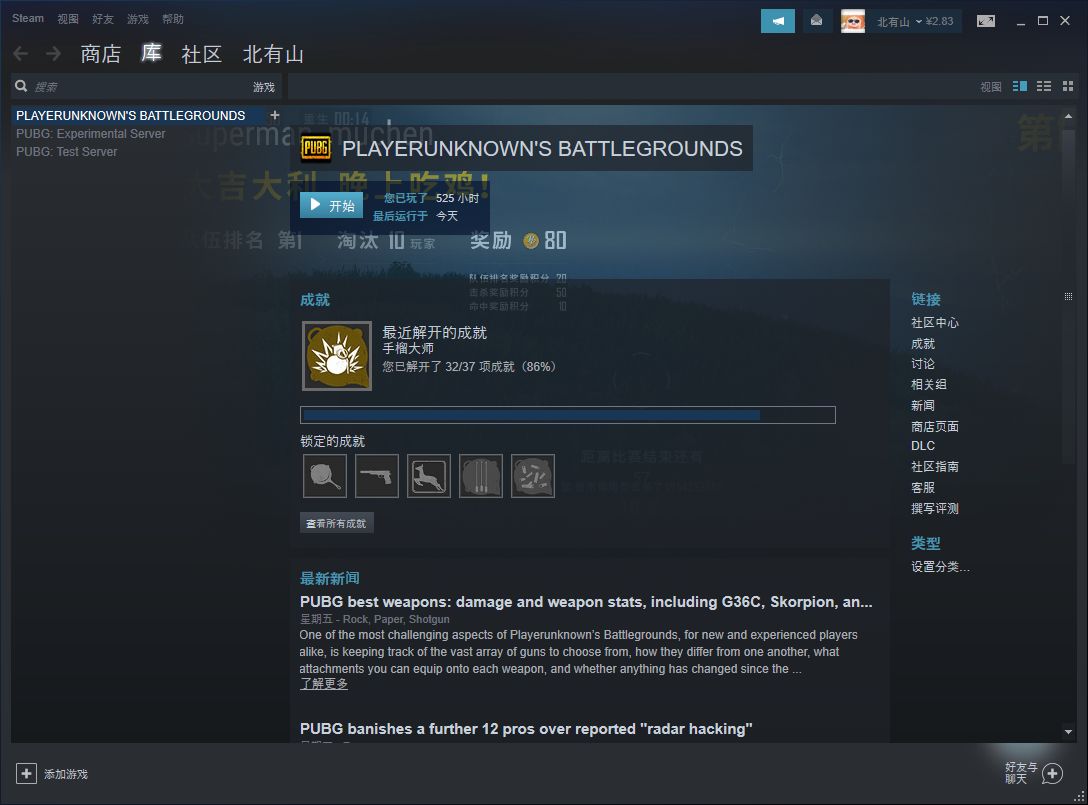Go to the 库 tab
This screenshot has height=805, width=1088.
click(x=151, y=53)
